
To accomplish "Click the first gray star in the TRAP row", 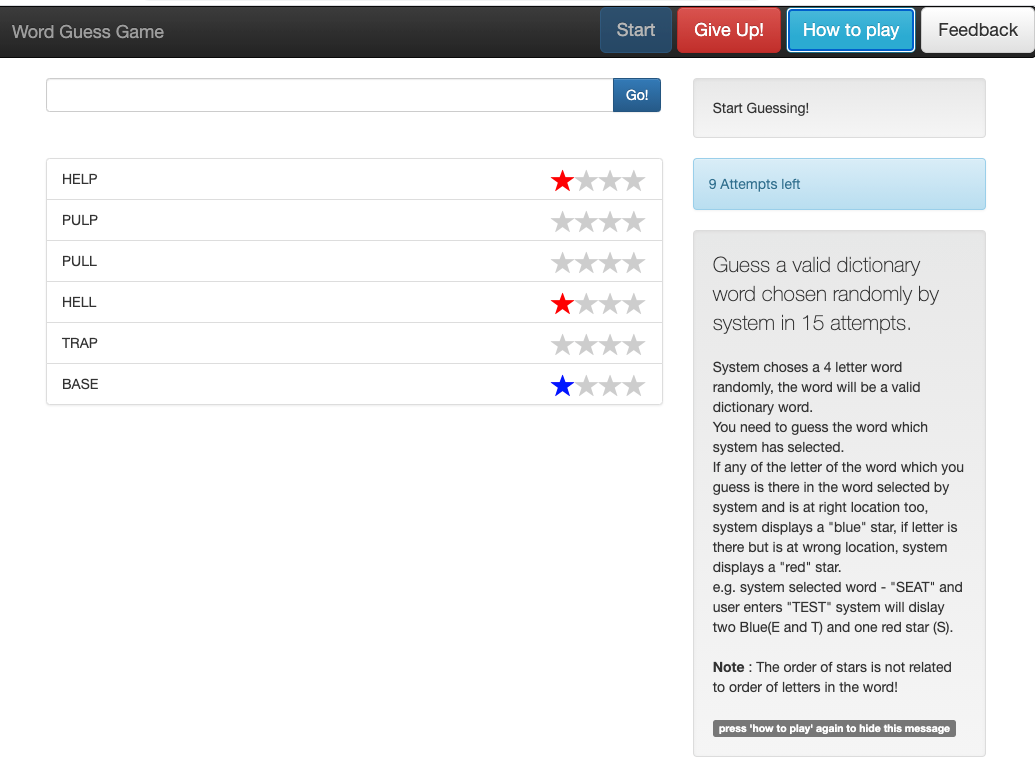I will point(562,345).
